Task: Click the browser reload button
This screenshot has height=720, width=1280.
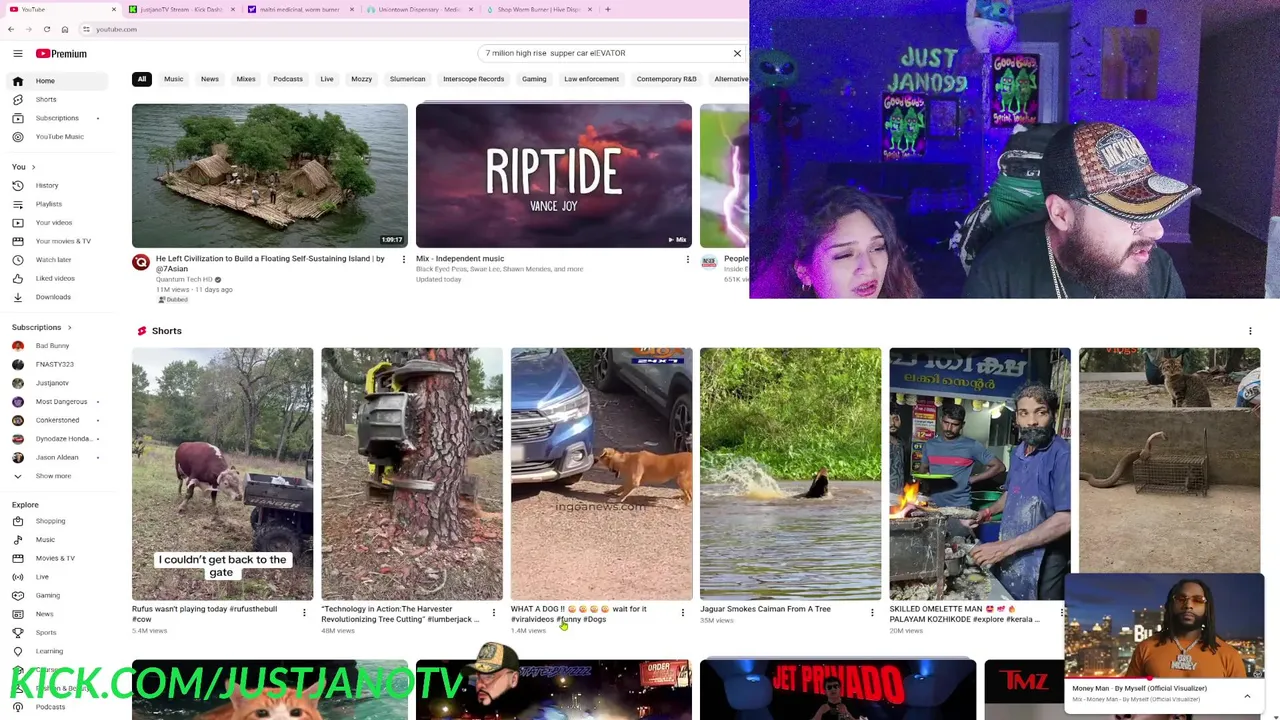Action: tap(46, 29)
